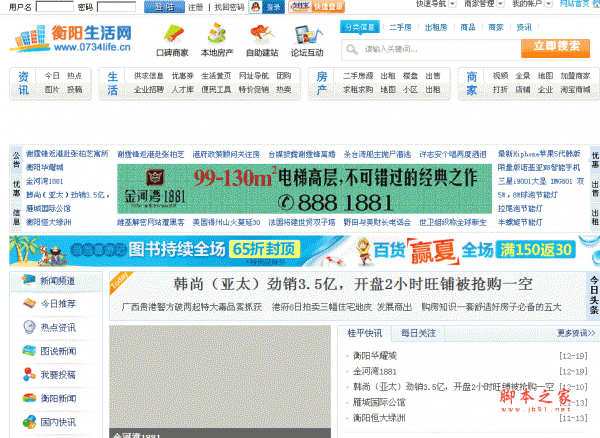600x438 pixels.
Task: Click 半螺旋节能灯 in right list
Action: 520,222
